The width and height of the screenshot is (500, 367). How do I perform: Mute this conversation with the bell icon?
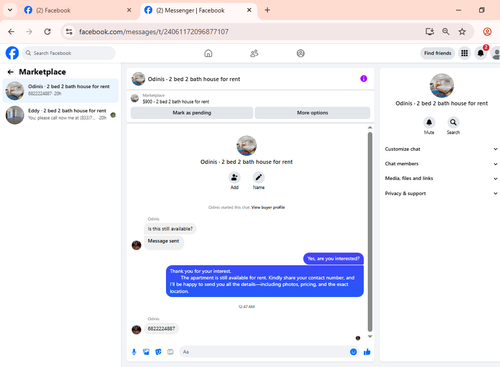[x=429, y=122]
